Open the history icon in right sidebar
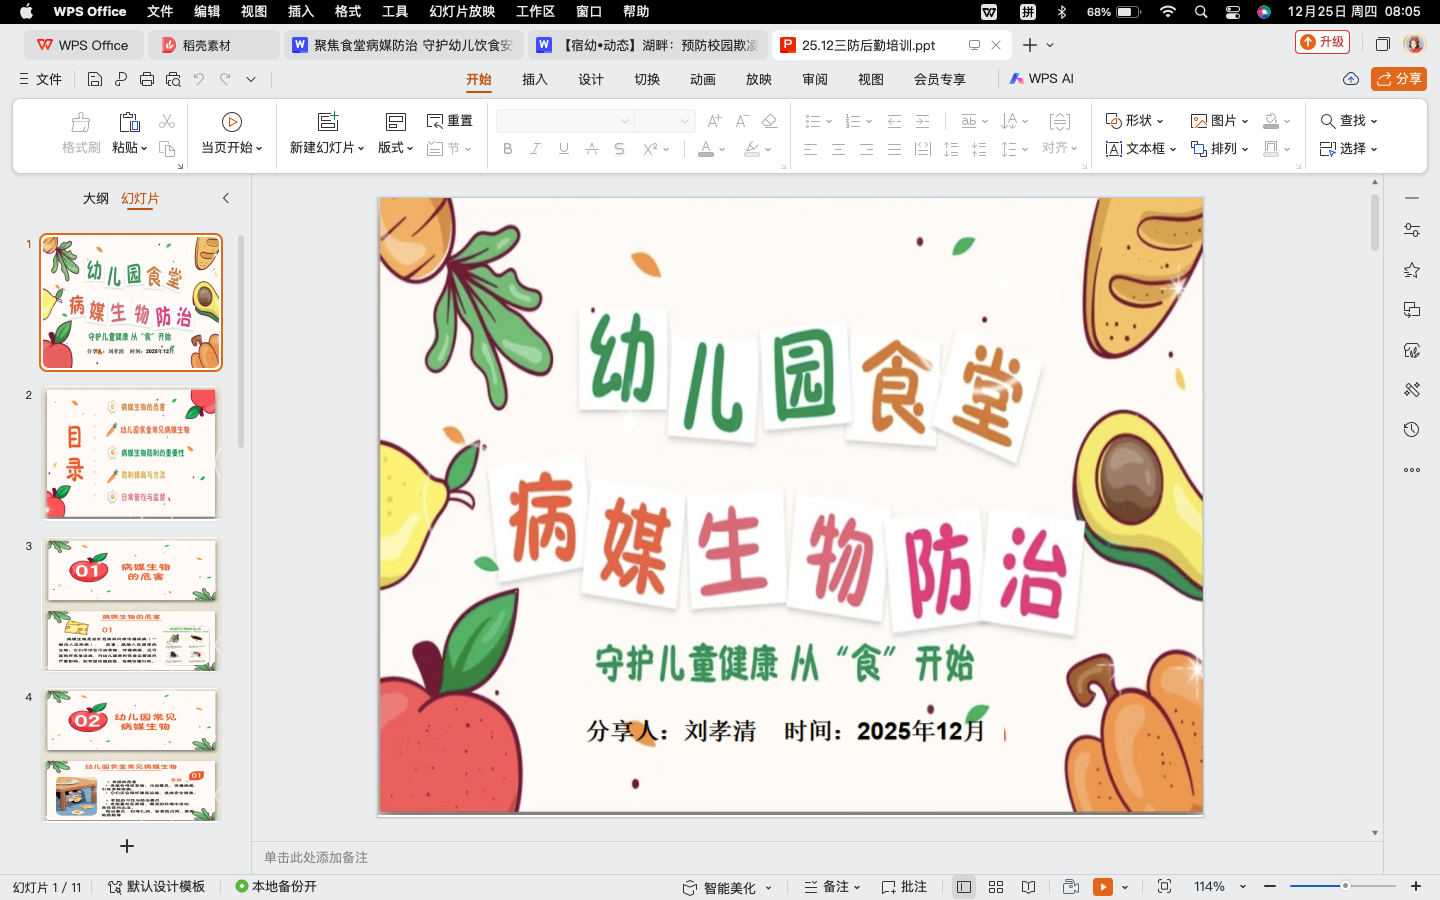 tap(1411, 430)
